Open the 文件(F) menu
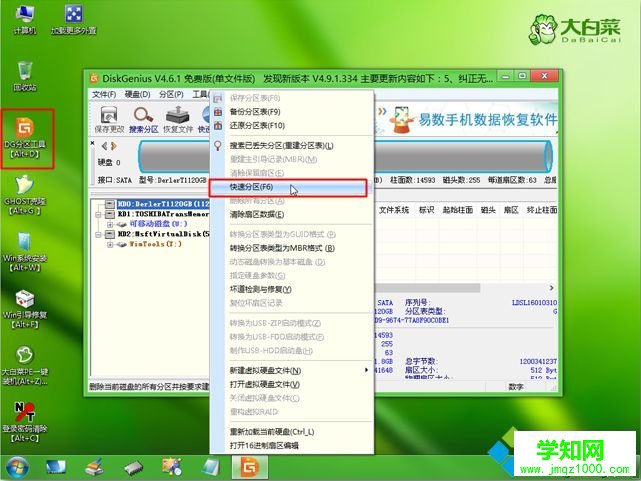 pyautogui.click(x=104, y=94)
